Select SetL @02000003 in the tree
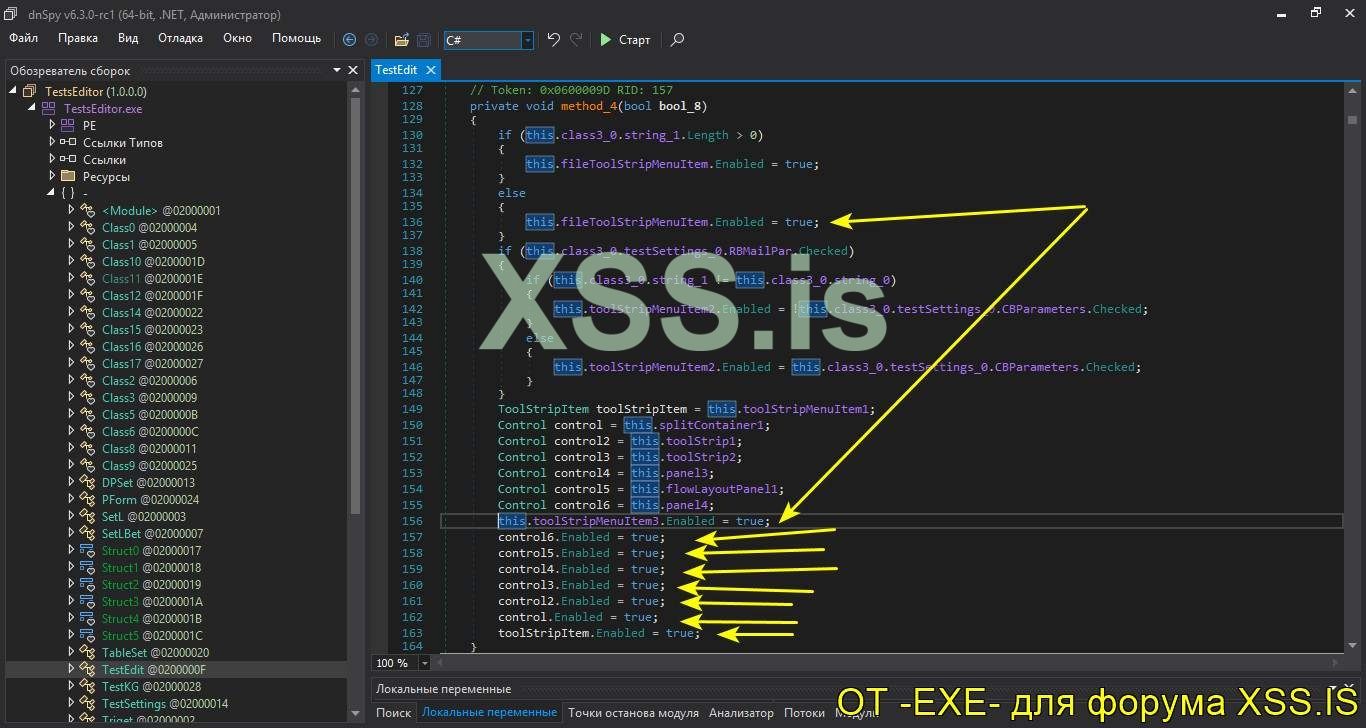The width and height of the screenshot is (1366, 728). (144, 517)
